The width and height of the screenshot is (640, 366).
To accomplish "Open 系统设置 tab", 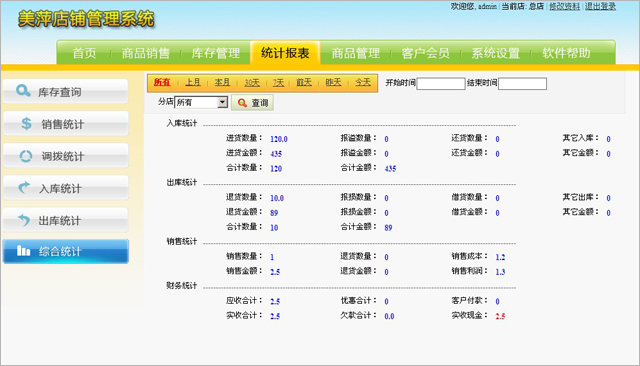I will (496, 53).
